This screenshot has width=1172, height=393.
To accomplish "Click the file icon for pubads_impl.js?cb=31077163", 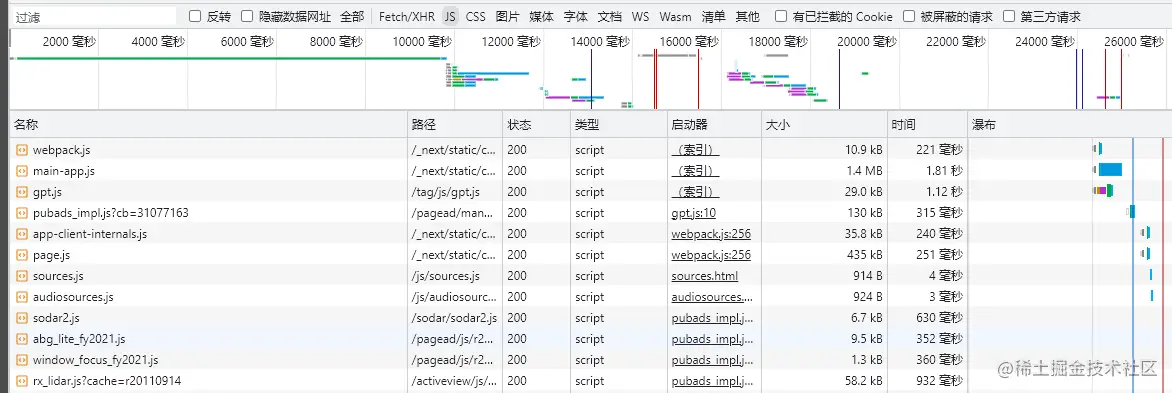I will point(22,213).
